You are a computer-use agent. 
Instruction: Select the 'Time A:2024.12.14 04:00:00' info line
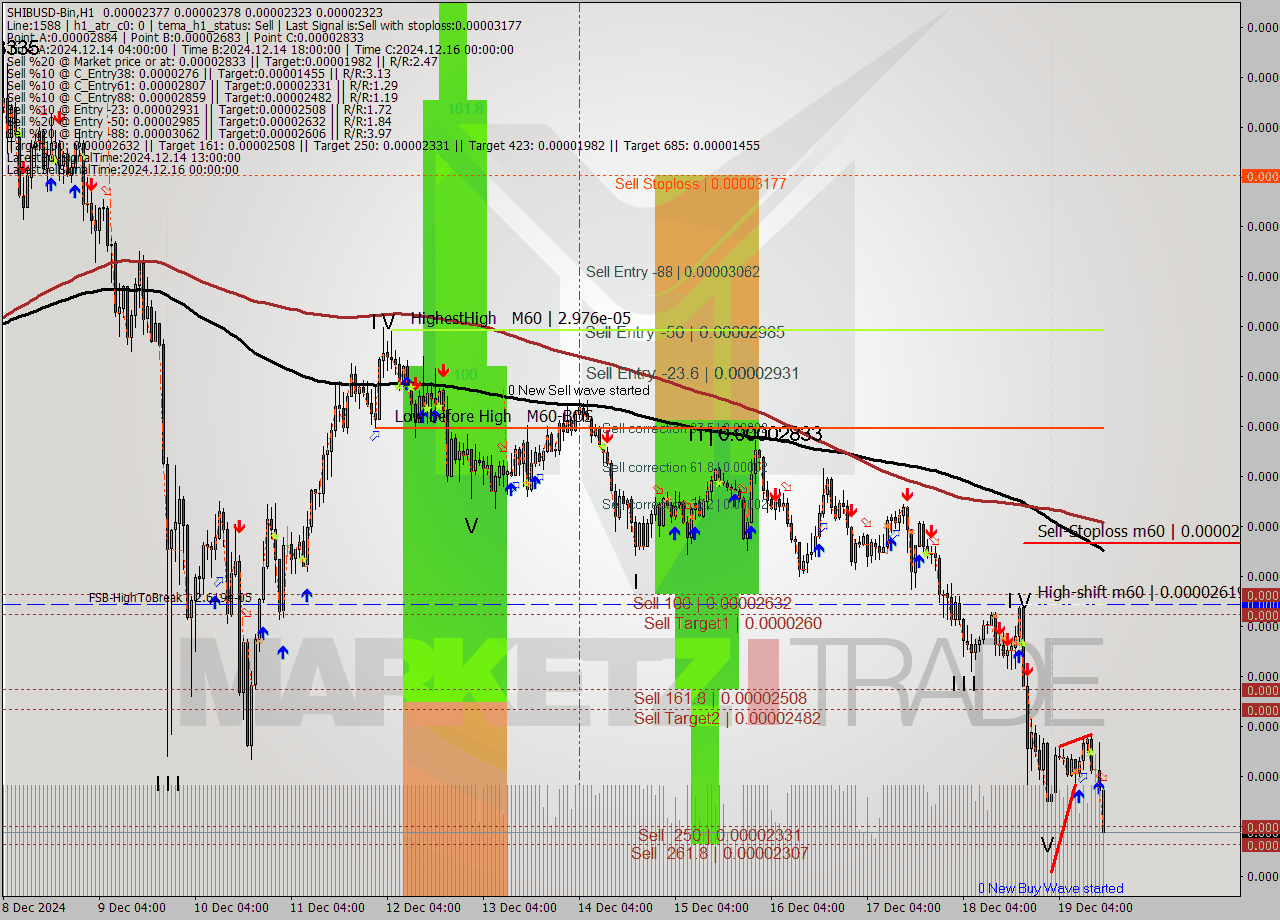(260, 50)
